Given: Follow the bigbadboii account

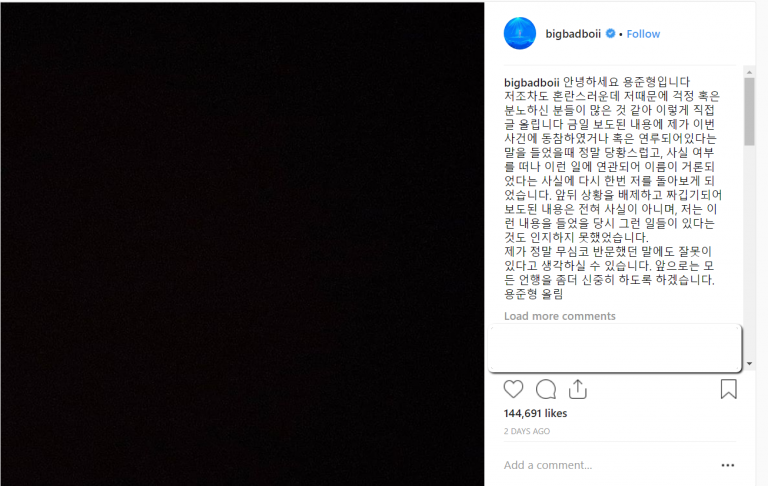Looking at the screenshot, I should point(643,34).
